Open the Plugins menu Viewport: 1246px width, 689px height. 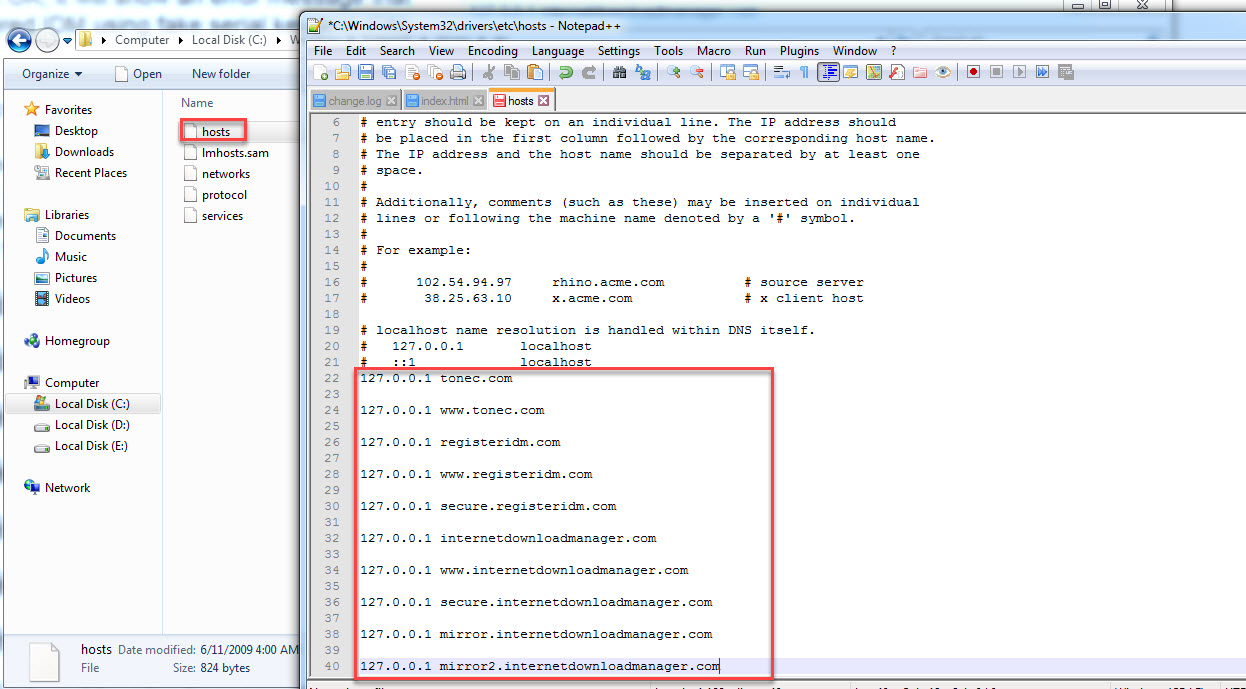point(799,51)
